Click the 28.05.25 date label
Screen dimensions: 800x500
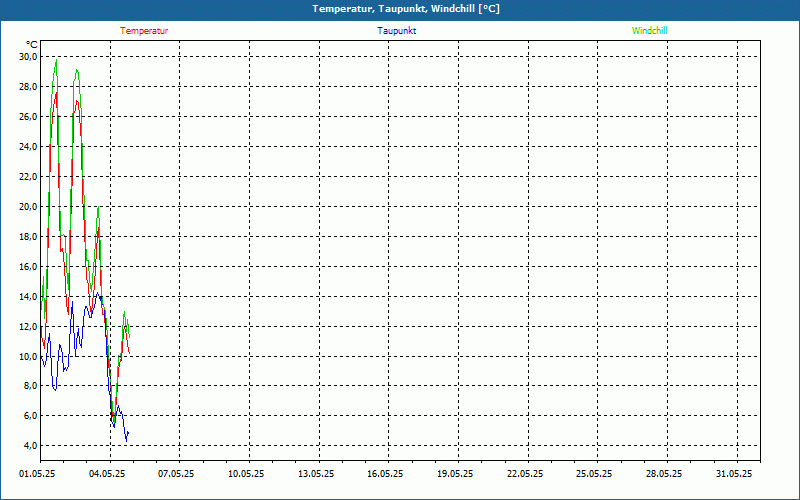664,474
